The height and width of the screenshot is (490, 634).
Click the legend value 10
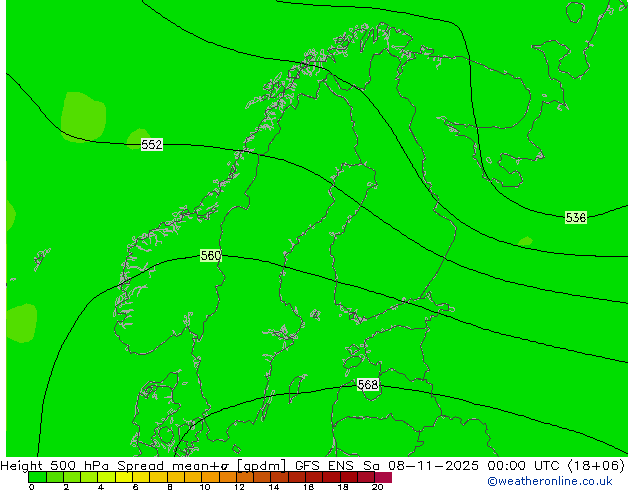(x=205, y=487)
